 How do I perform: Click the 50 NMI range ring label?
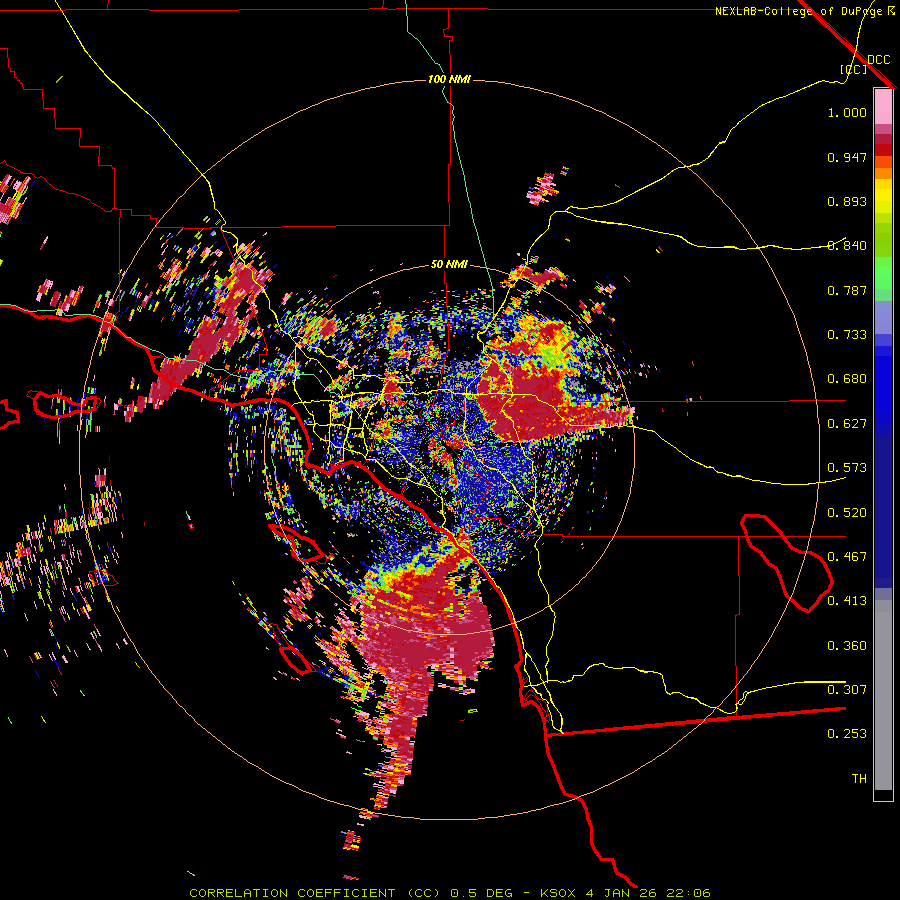click(449, 264)
